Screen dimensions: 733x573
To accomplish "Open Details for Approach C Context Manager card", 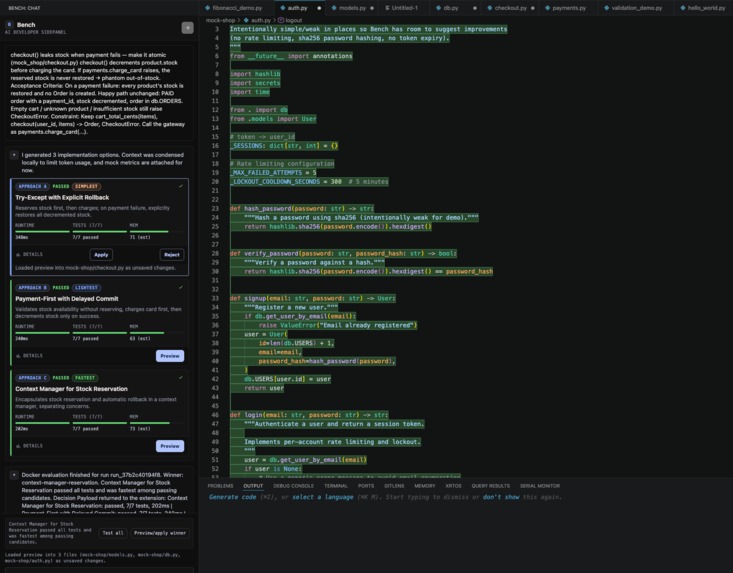I will click(29, 446).
